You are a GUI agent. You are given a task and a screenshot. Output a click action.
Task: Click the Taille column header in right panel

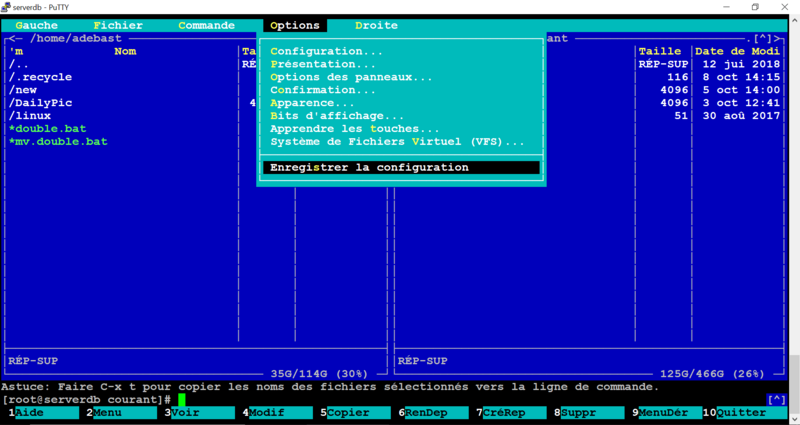click(x=660, y=52)
